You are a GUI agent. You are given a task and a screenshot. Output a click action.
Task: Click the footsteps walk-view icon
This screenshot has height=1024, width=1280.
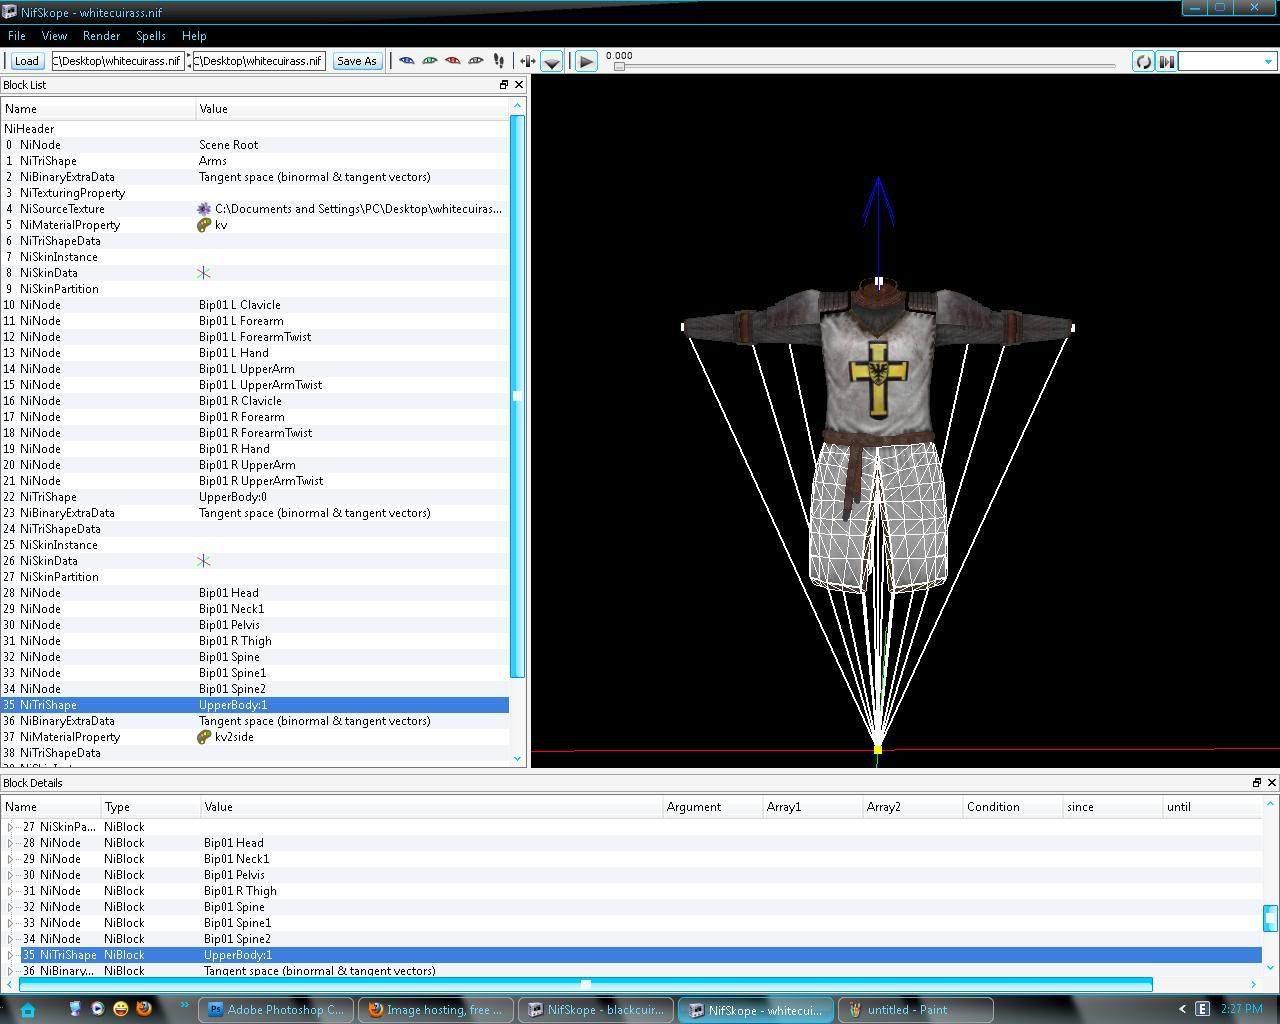(x=498, y=61)
